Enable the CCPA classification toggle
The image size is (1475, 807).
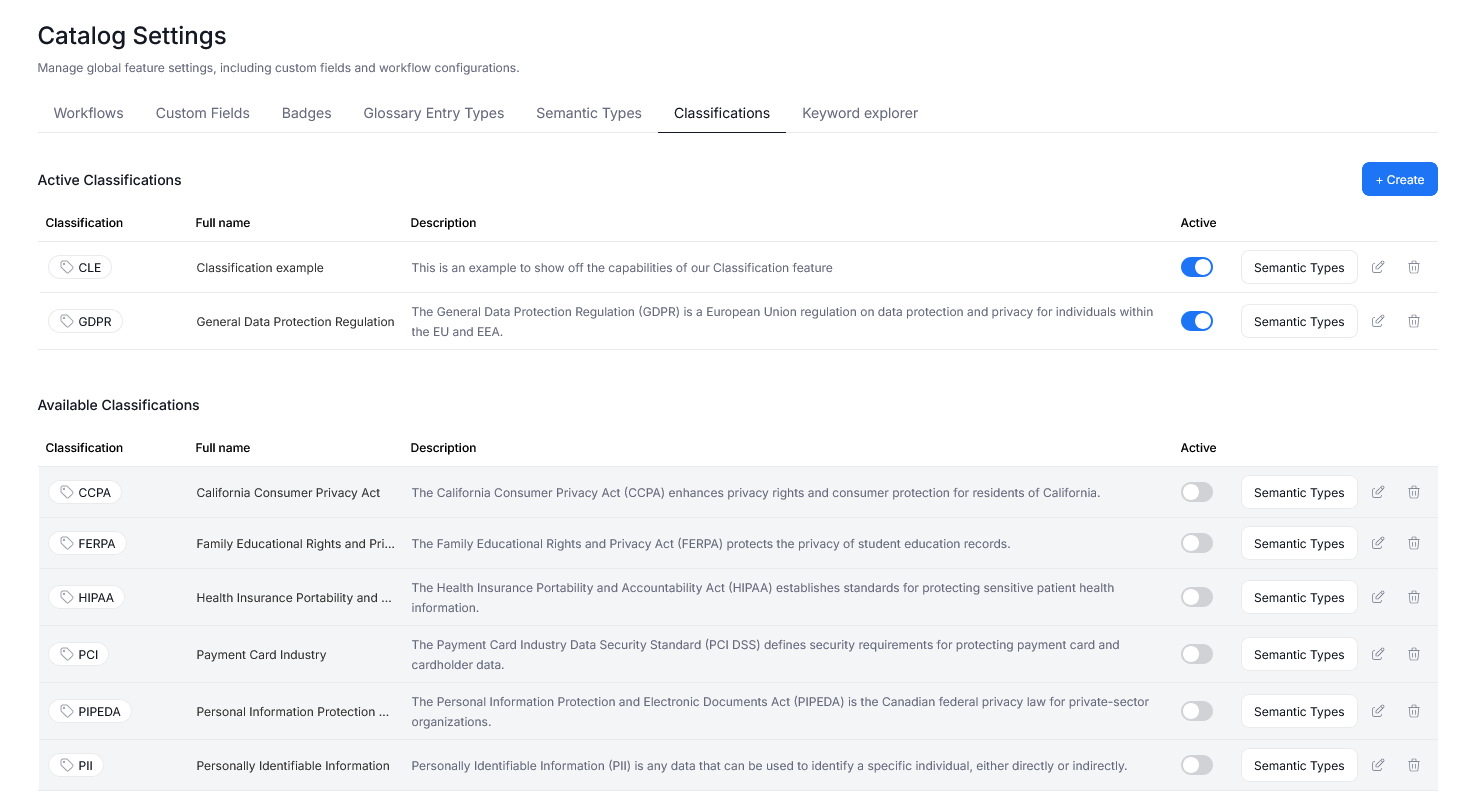click(x=1196, y=492)
